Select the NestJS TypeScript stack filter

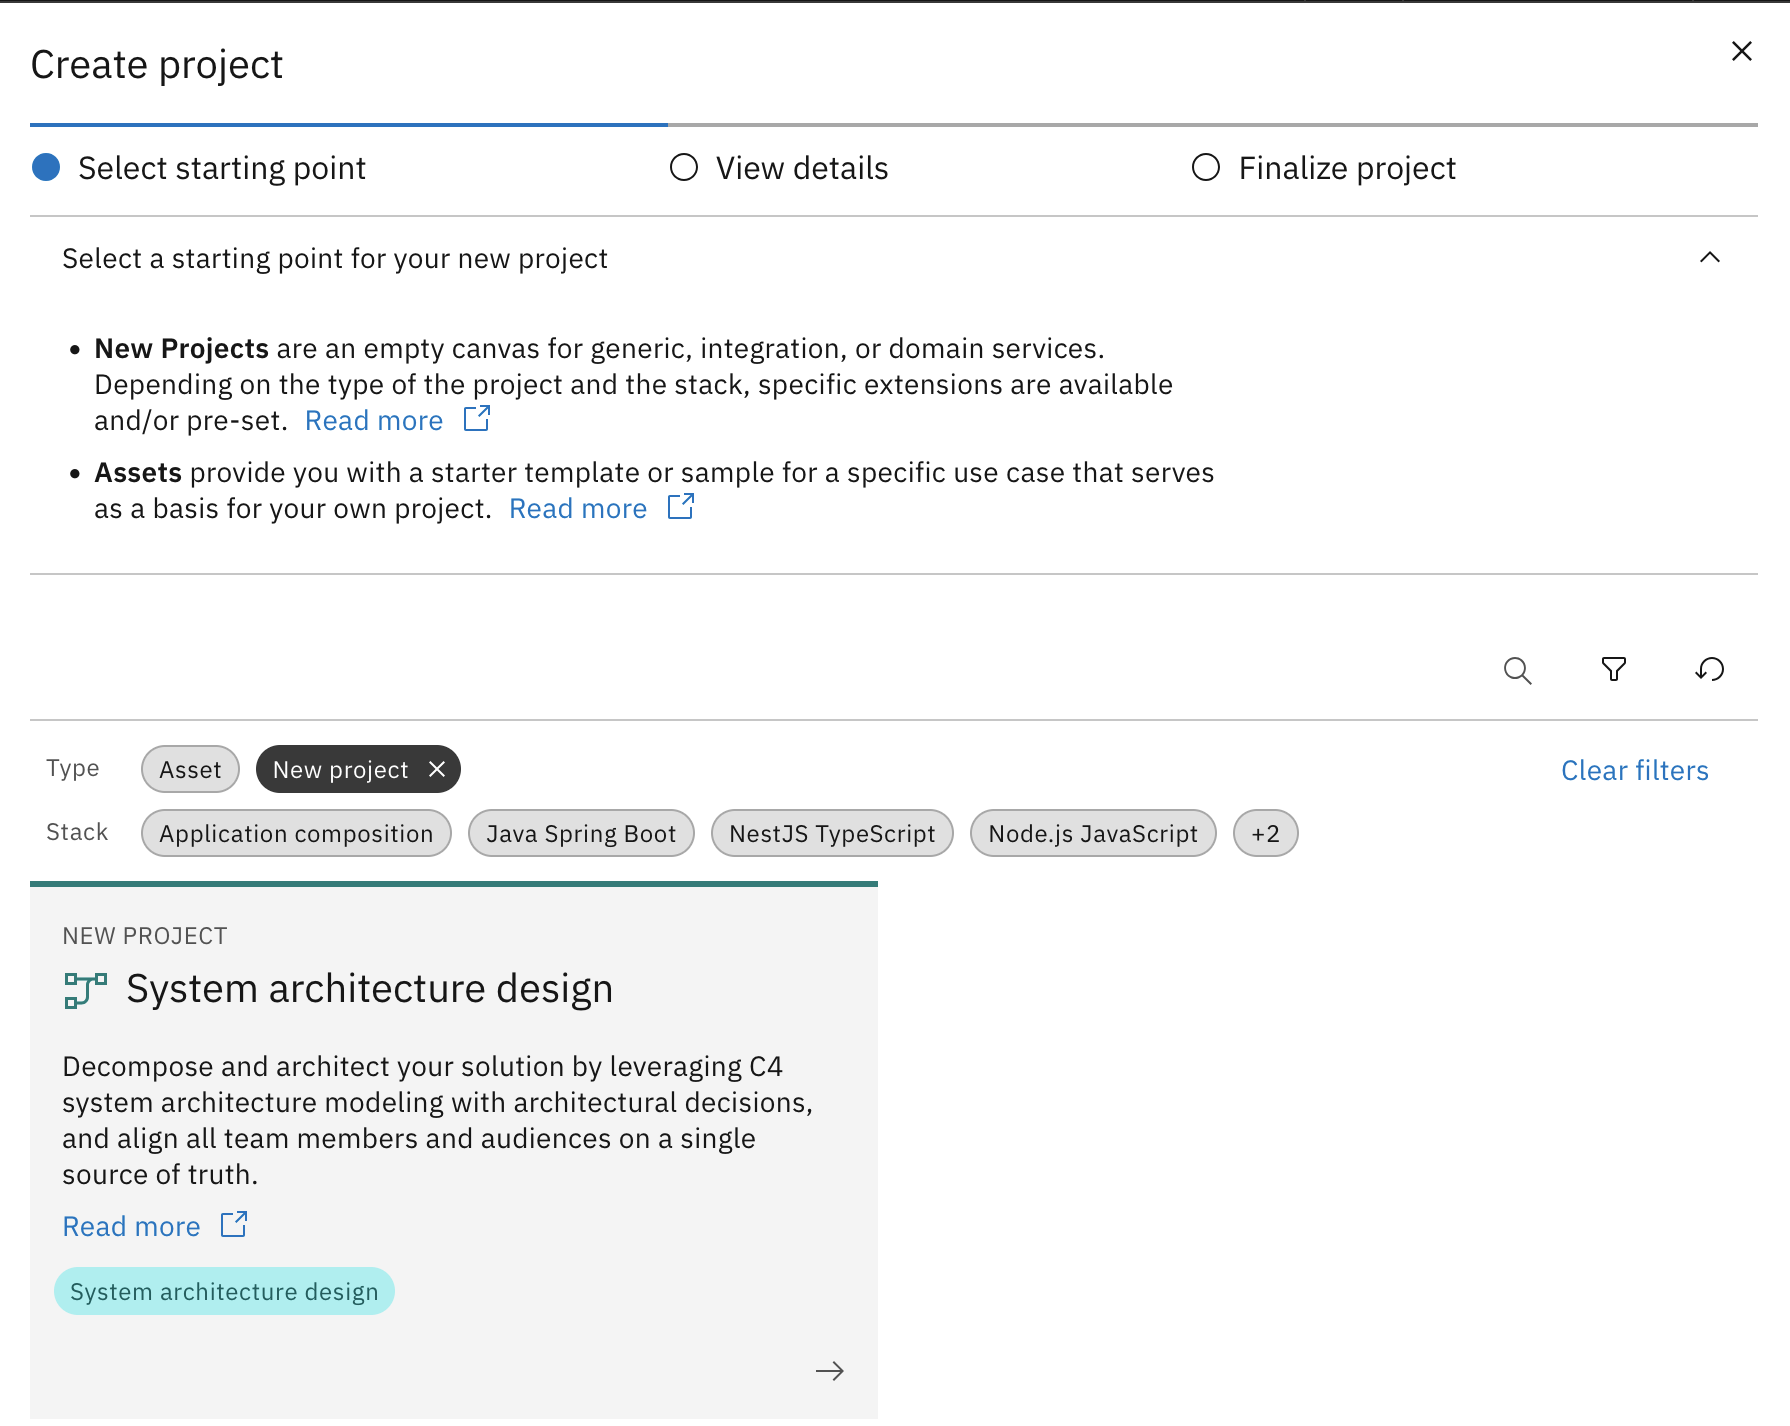[x=832, y=832]
